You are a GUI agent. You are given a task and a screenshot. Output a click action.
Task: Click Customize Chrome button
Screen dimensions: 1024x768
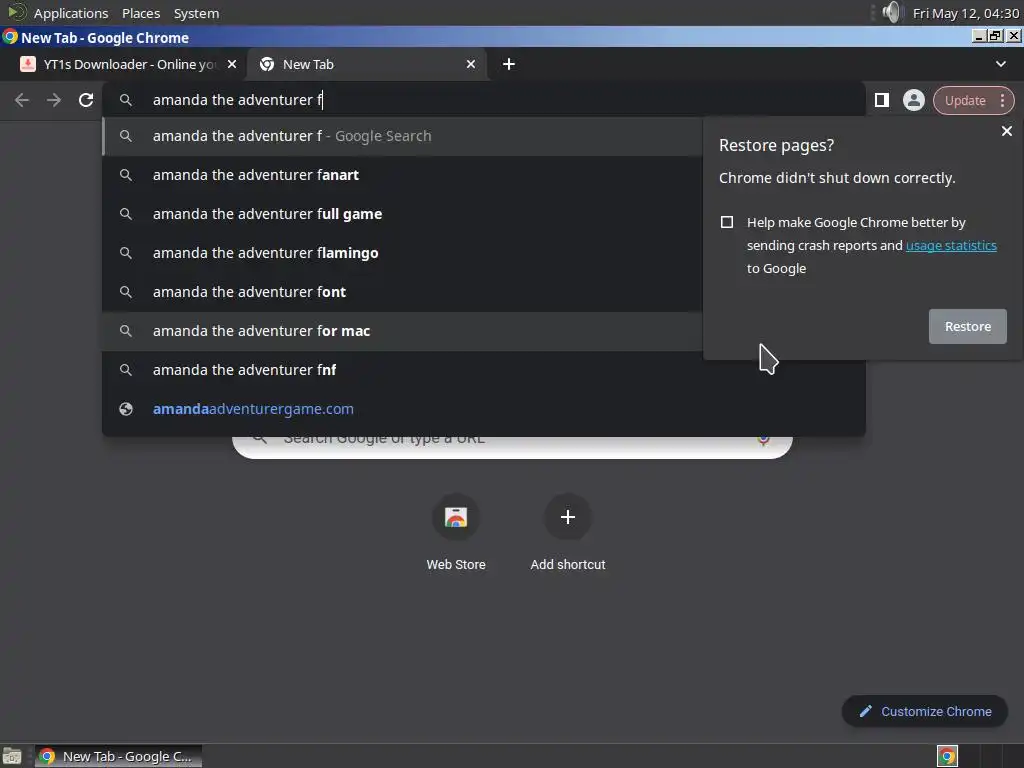925,711
